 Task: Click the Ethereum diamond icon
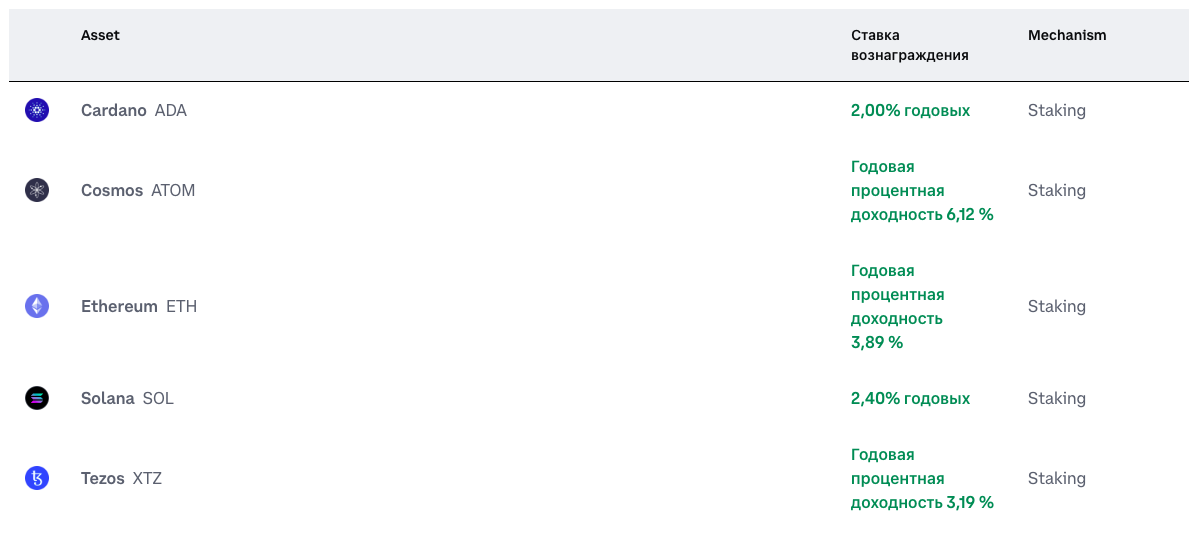click(x=37, y=306)
